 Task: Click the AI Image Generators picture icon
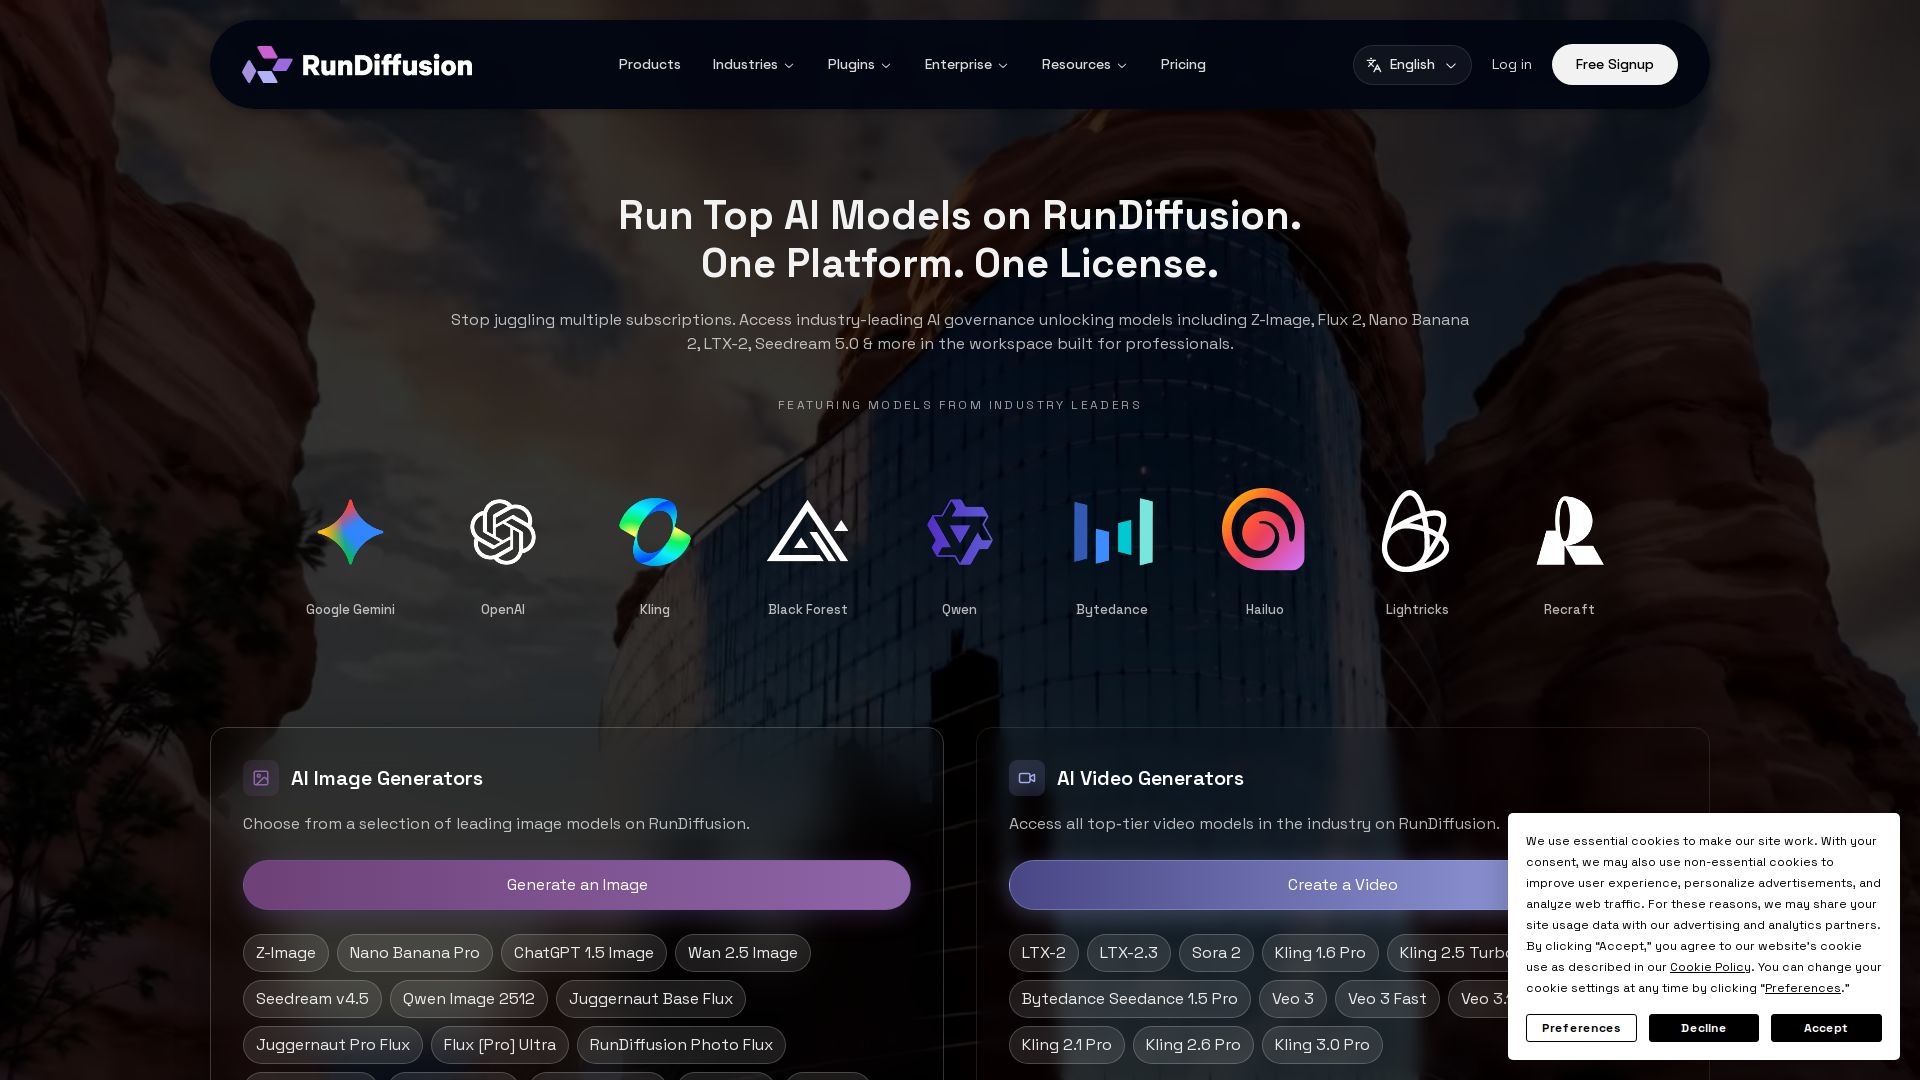pos(261,778)
